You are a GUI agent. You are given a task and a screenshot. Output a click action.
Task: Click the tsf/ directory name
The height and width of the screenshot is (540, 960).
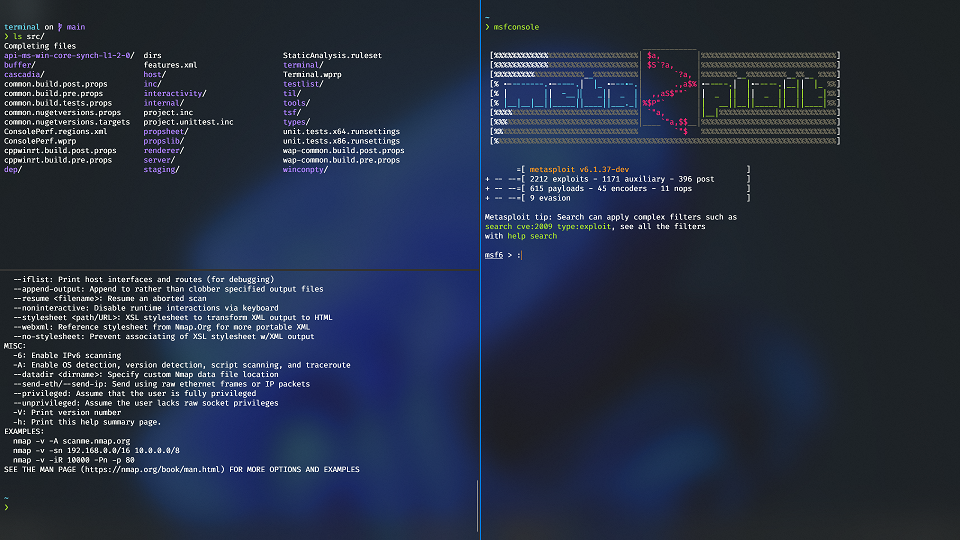[291, 113]
